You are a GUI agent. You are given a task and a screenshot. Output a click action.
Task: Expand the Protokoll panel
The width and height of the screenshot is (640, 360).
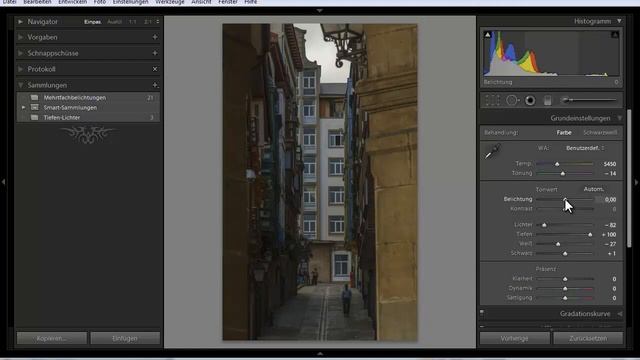pyautogui.click(x=20, y=69)
